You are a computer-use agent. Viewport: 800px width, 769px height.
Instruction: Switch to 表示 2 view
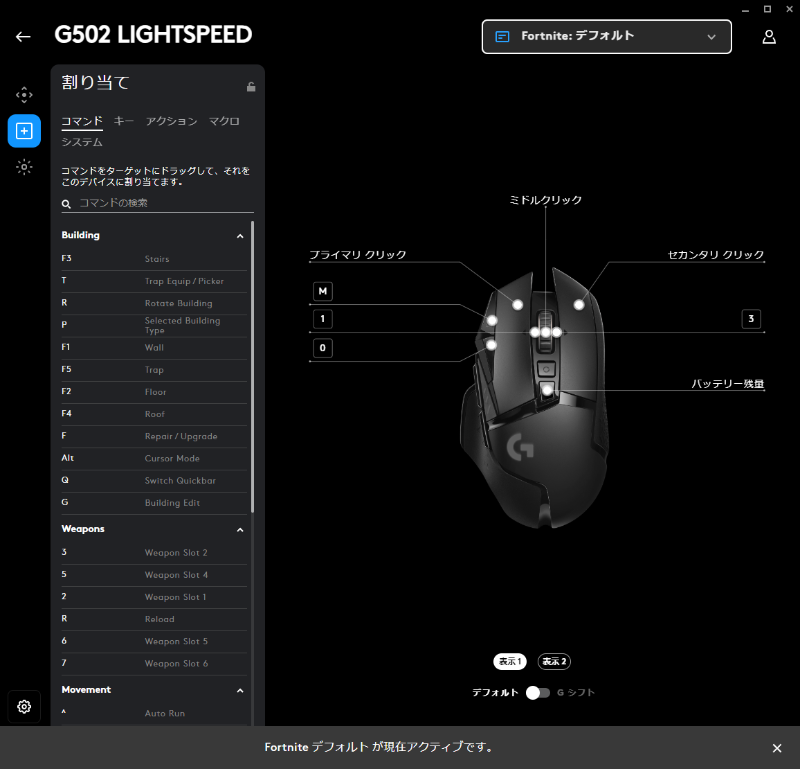tap(554, 661)
